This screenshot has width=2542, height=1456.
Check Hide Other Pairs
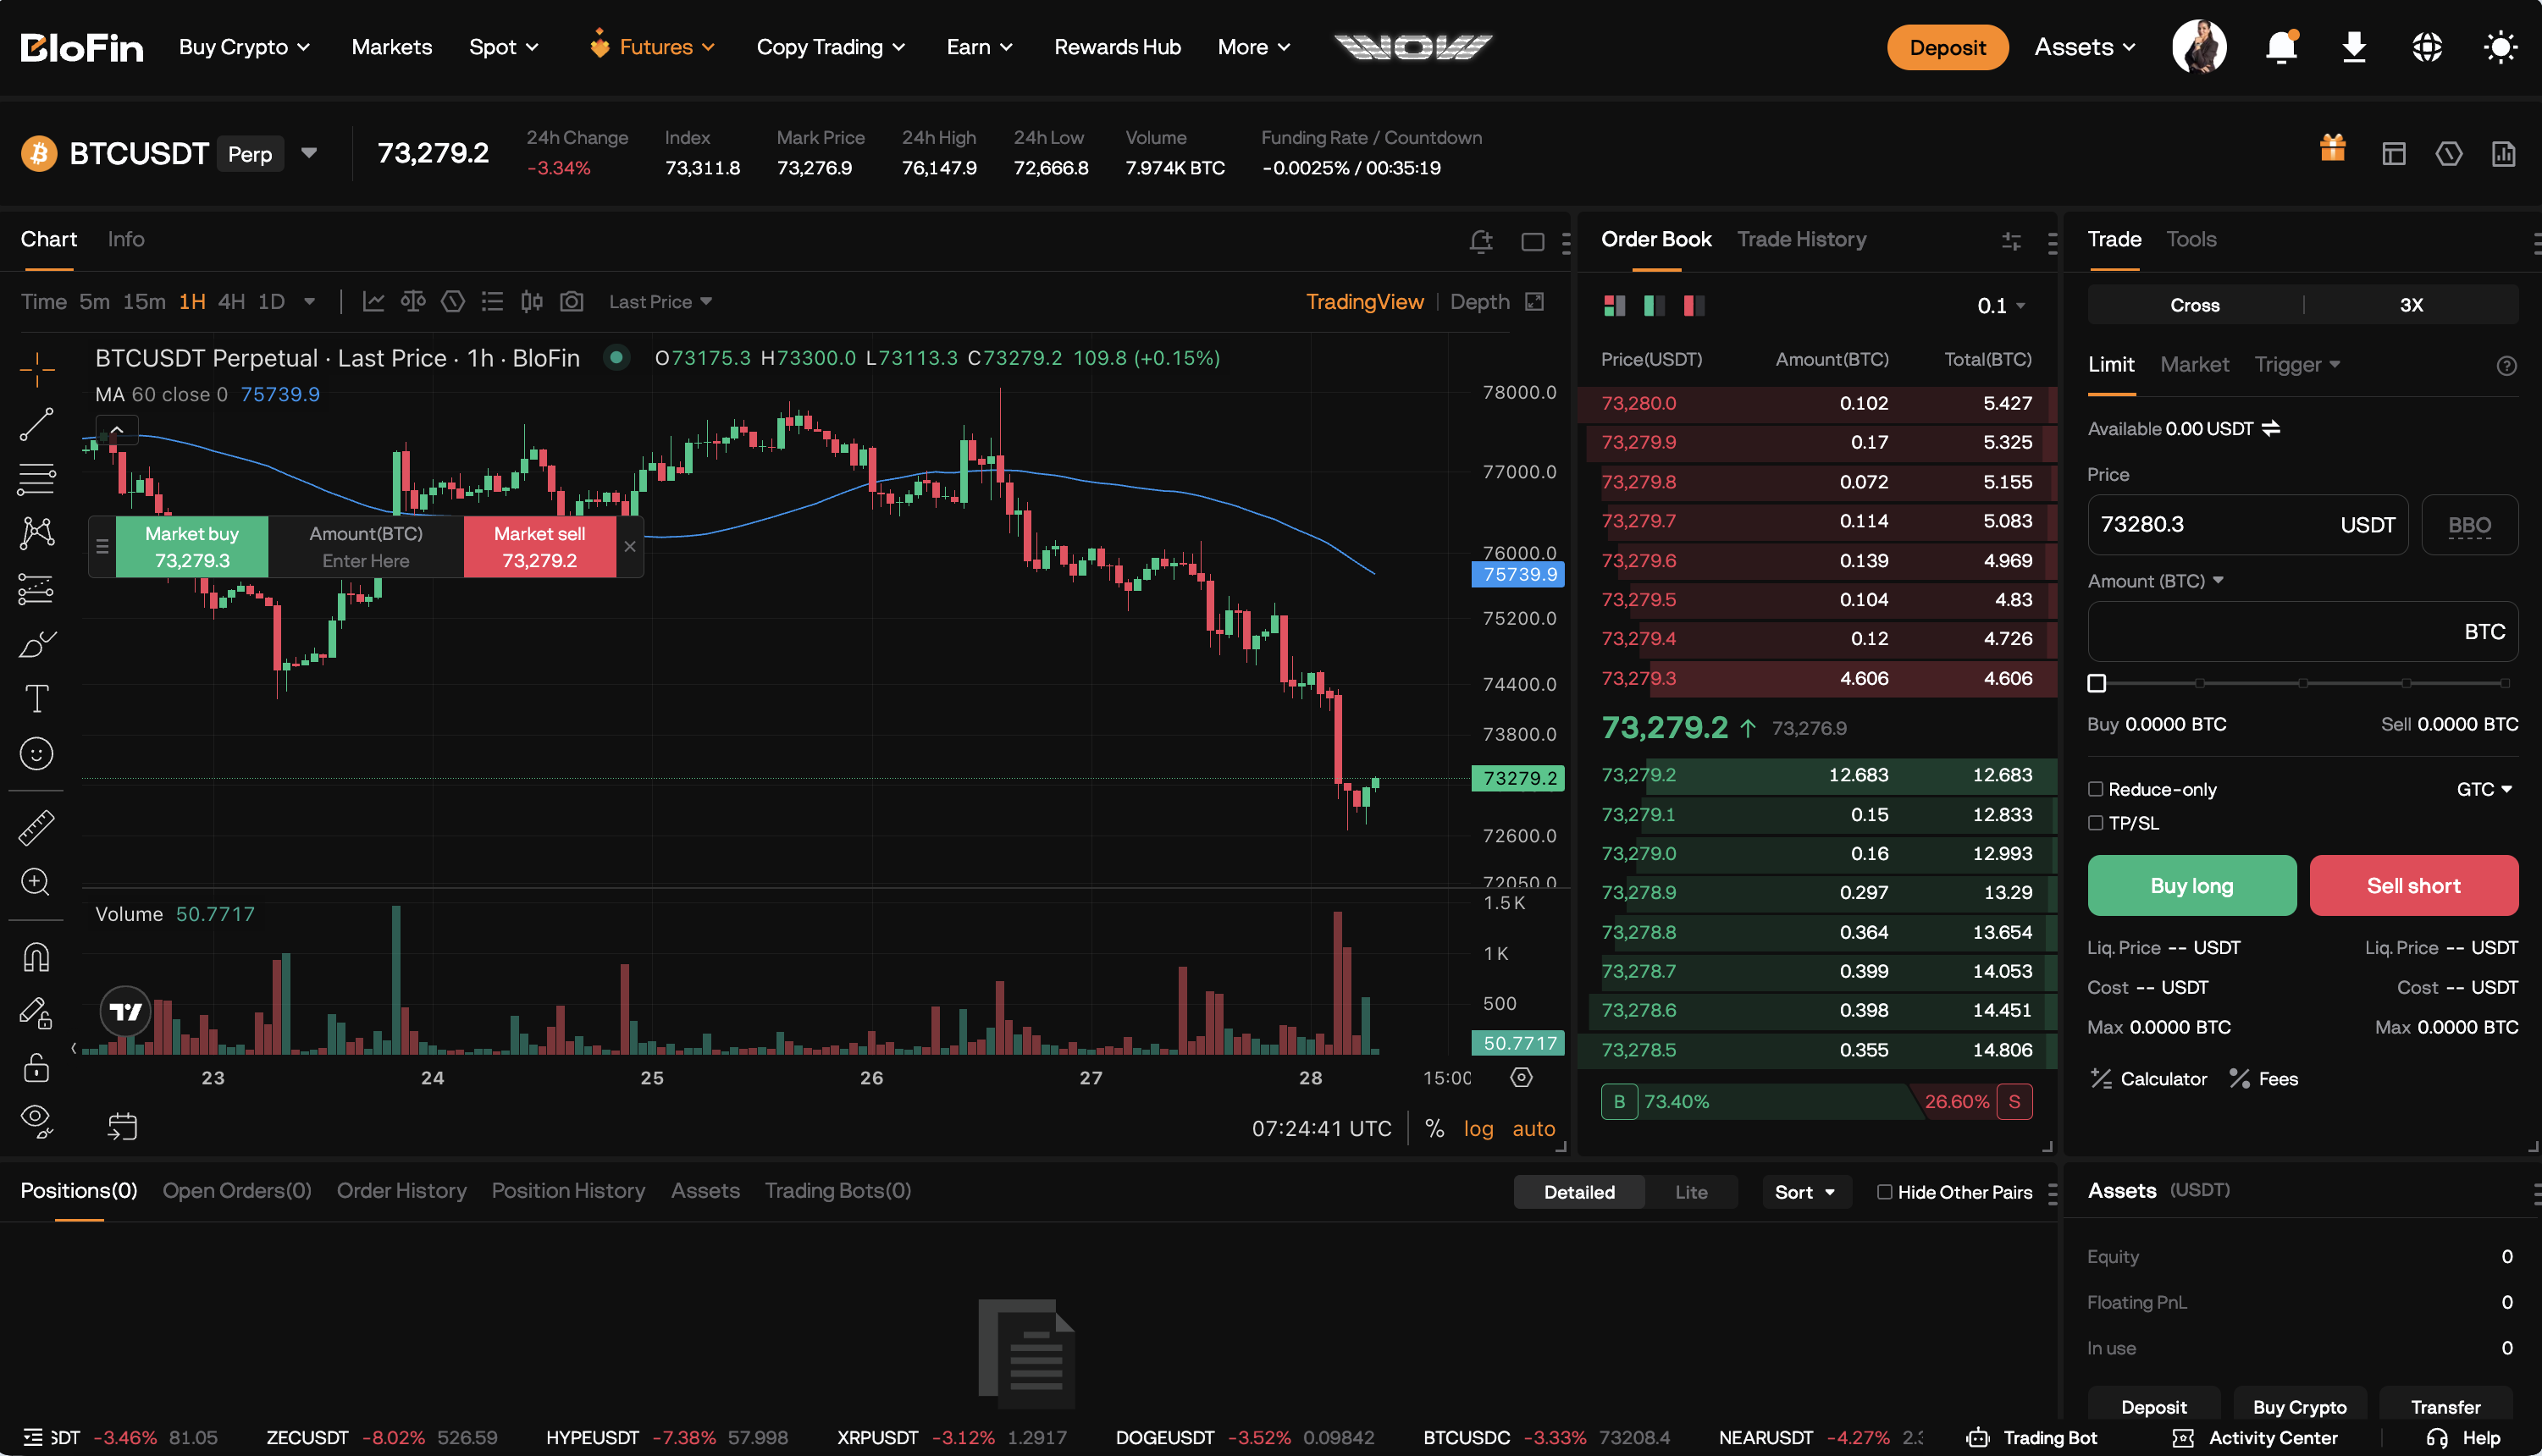tap(1884, 1191)
